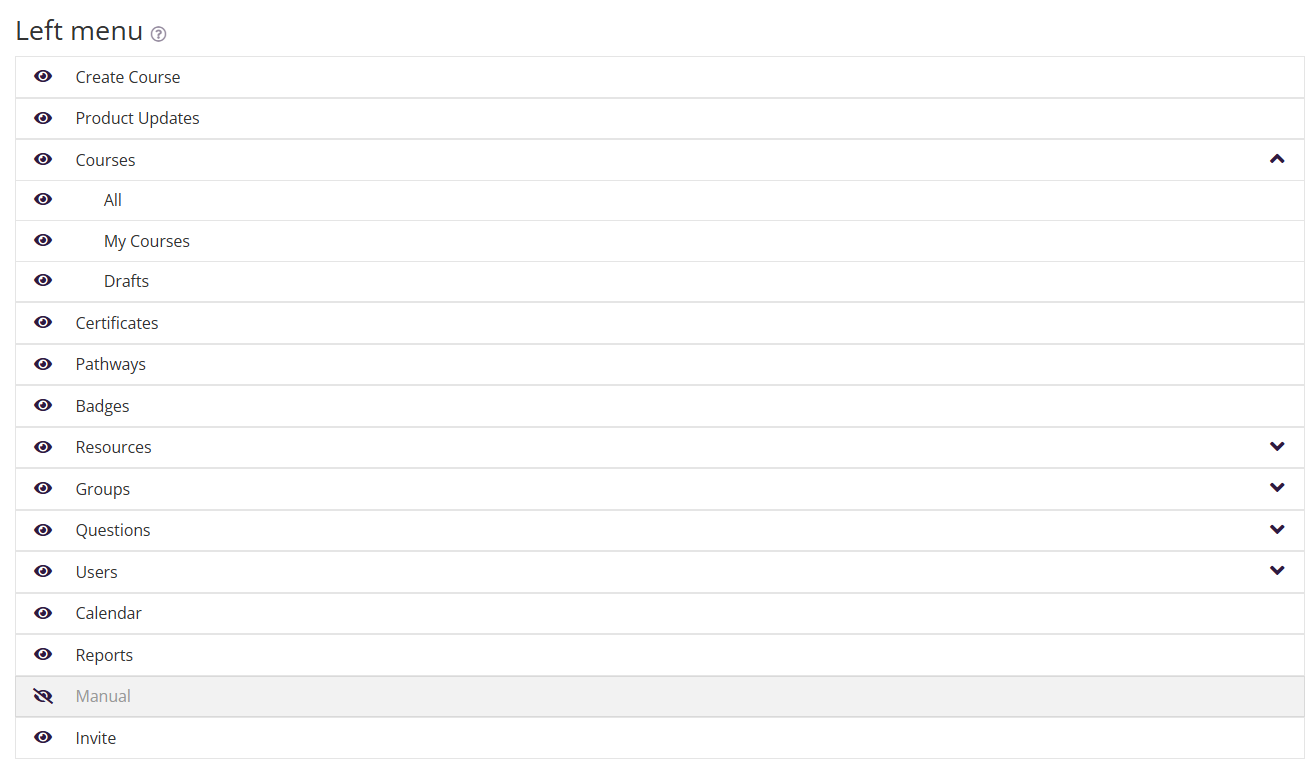Click the eye icon beside Badges
This screenshot has width=1316, height=767.
pos(43,406)
